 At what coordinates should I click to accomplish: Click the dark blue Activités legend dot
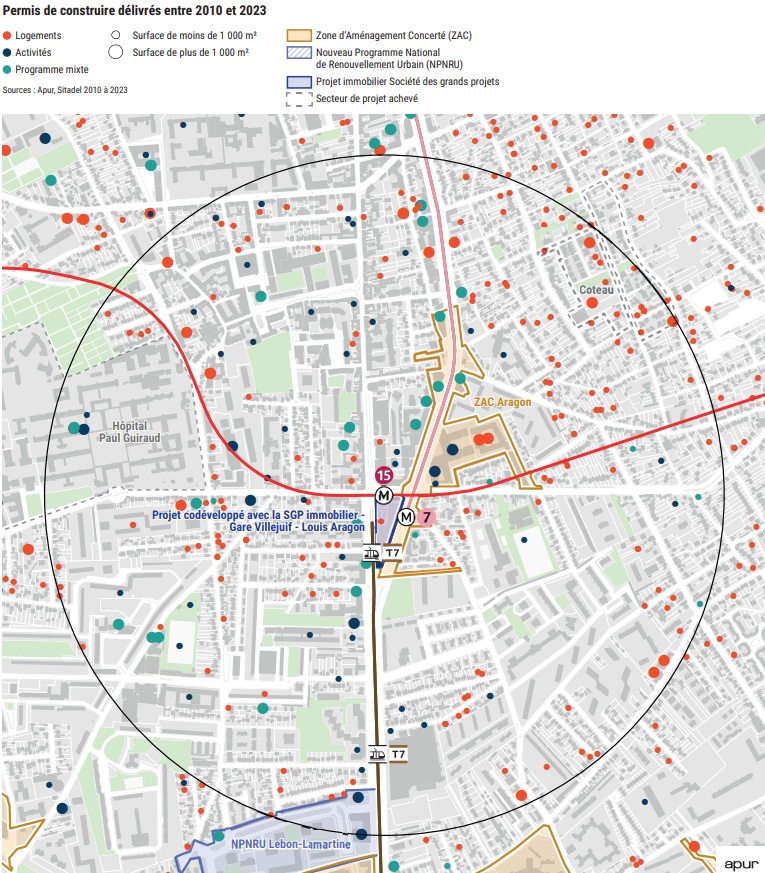click(x=7, y=52)
